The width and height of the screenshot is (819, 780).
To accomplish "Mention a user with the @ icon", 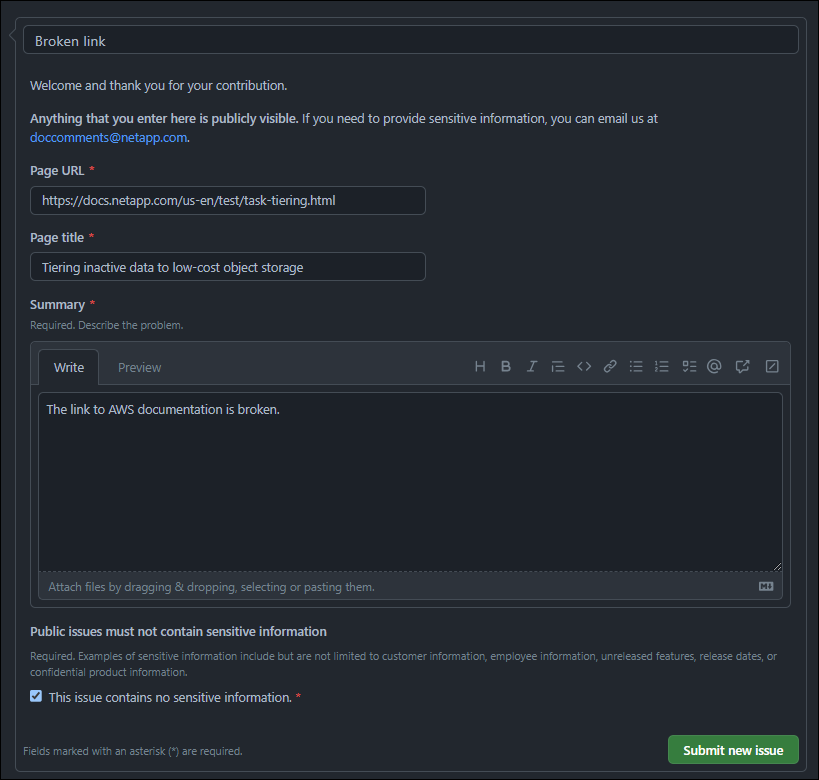I will [x=714, y=367].
